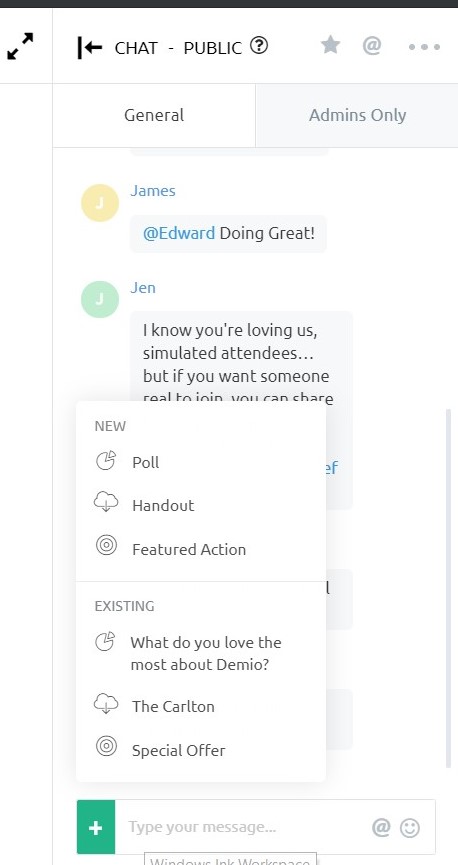458x865 pixels.
Task: Switch to the Admins Only tab
Action: (357, 115)
